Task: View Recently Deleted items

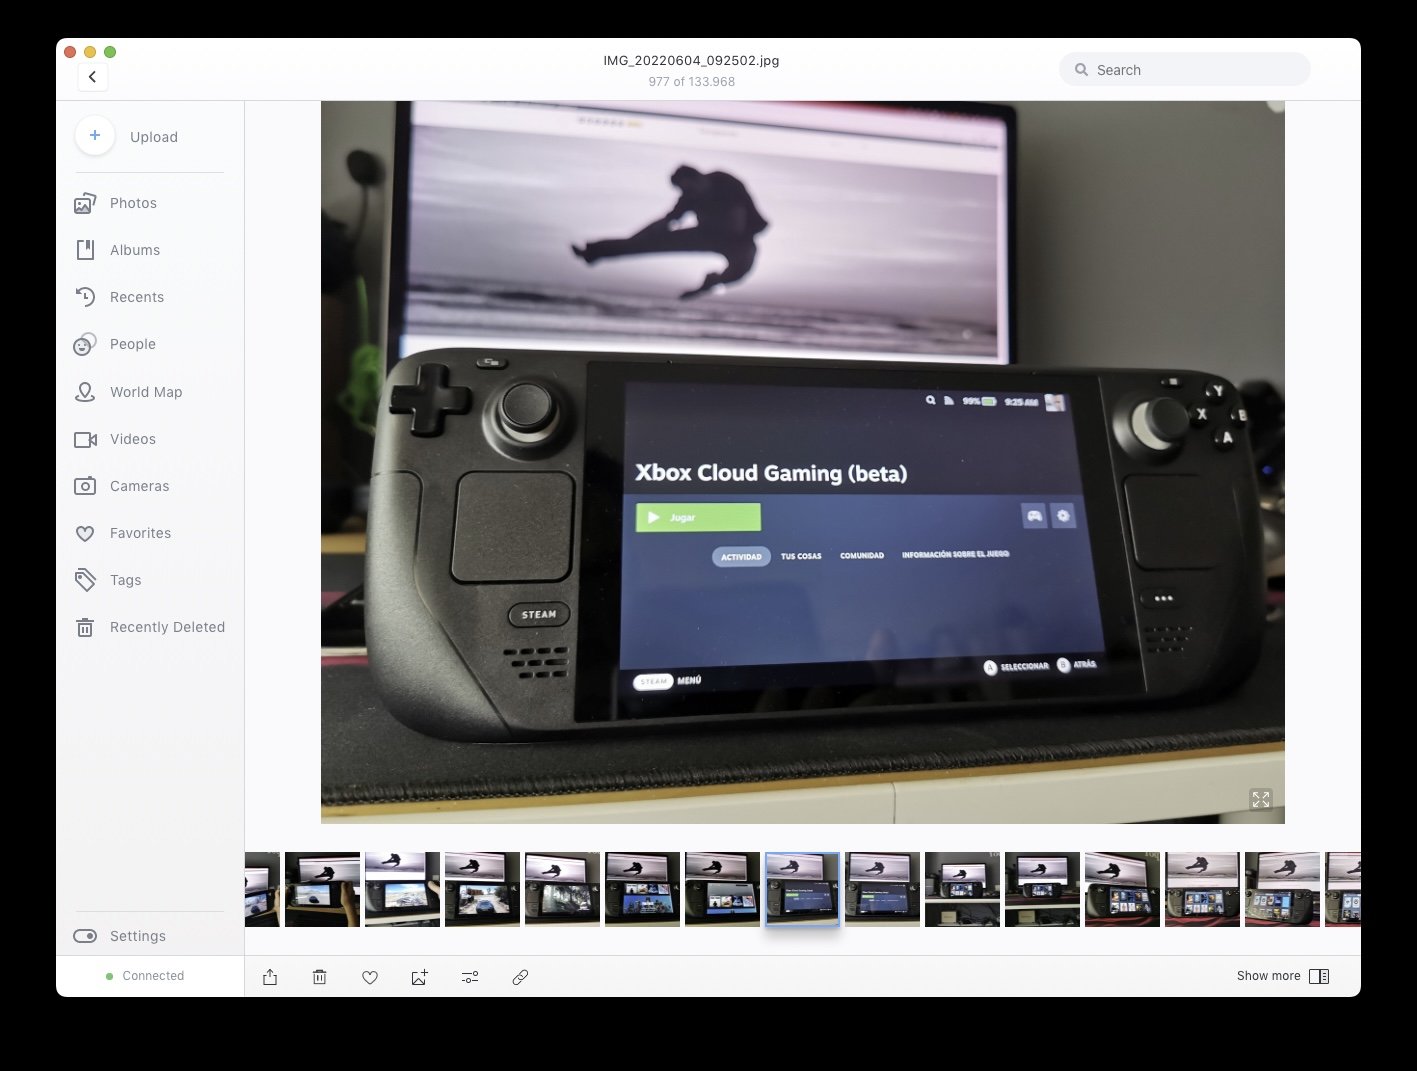Action: pyautogui.click(x=167, y=627)
